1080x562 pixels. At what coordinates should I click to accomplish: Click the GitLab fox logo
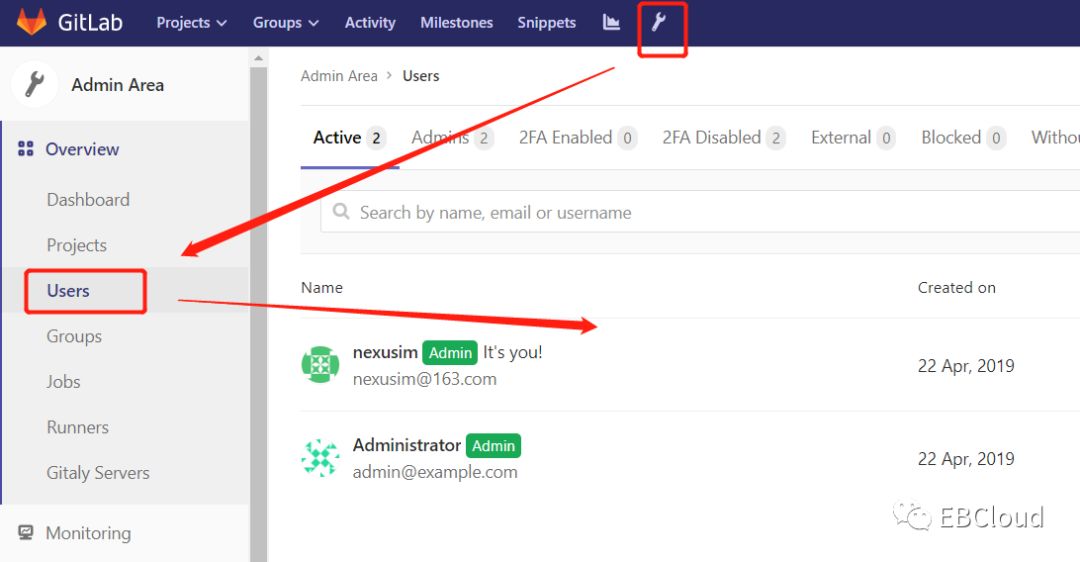[x=31, y=22]
